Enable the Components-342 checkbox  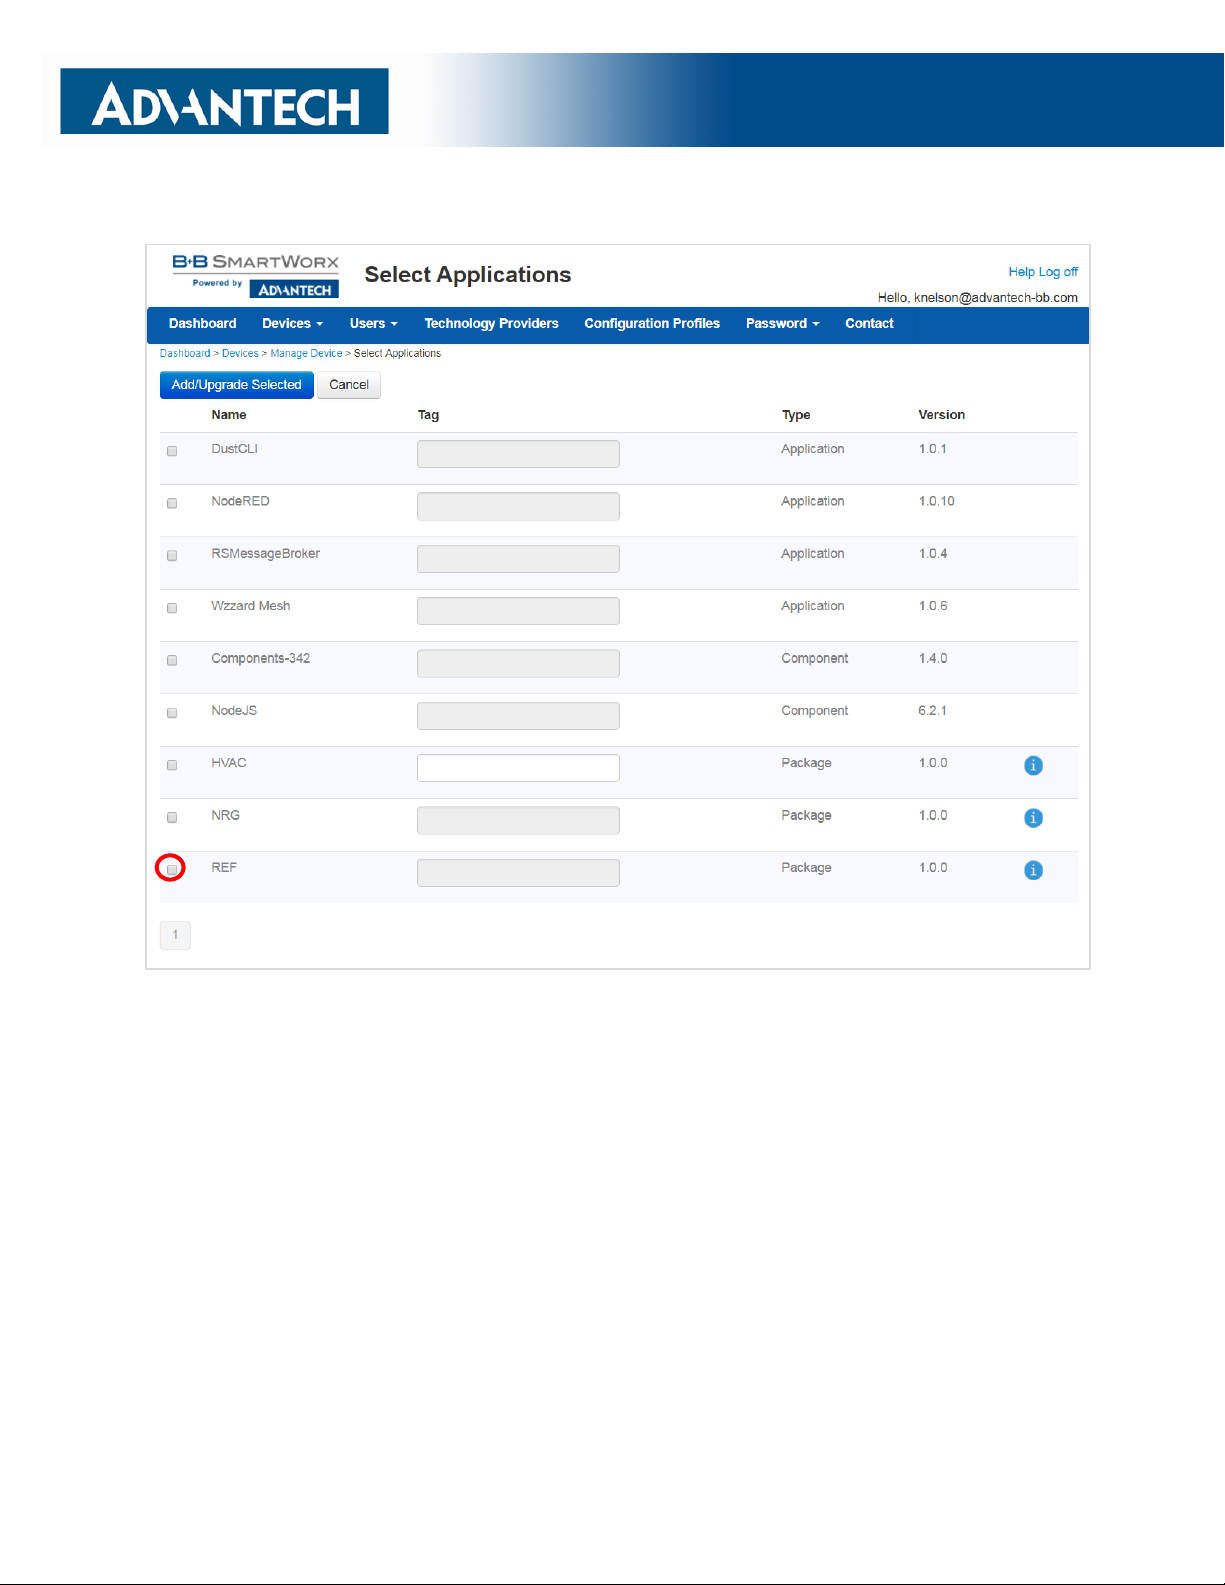click(172, 660)
